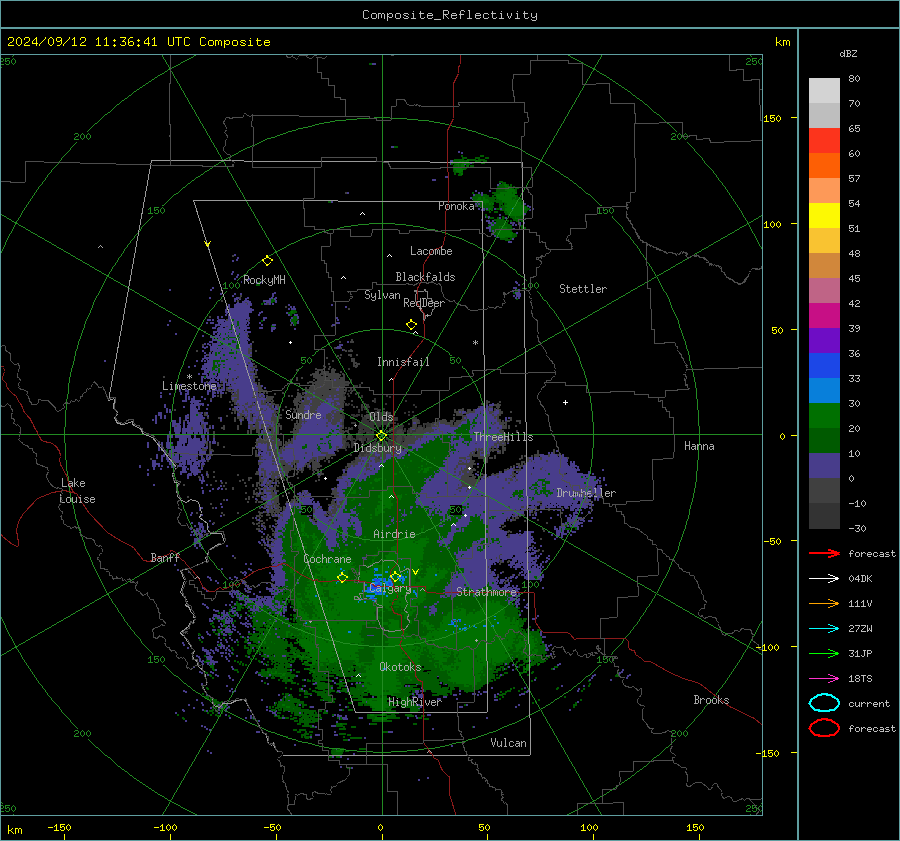The image size is (900, 841).
Task: Click the Vulcan label
Action: click(509, 743)
